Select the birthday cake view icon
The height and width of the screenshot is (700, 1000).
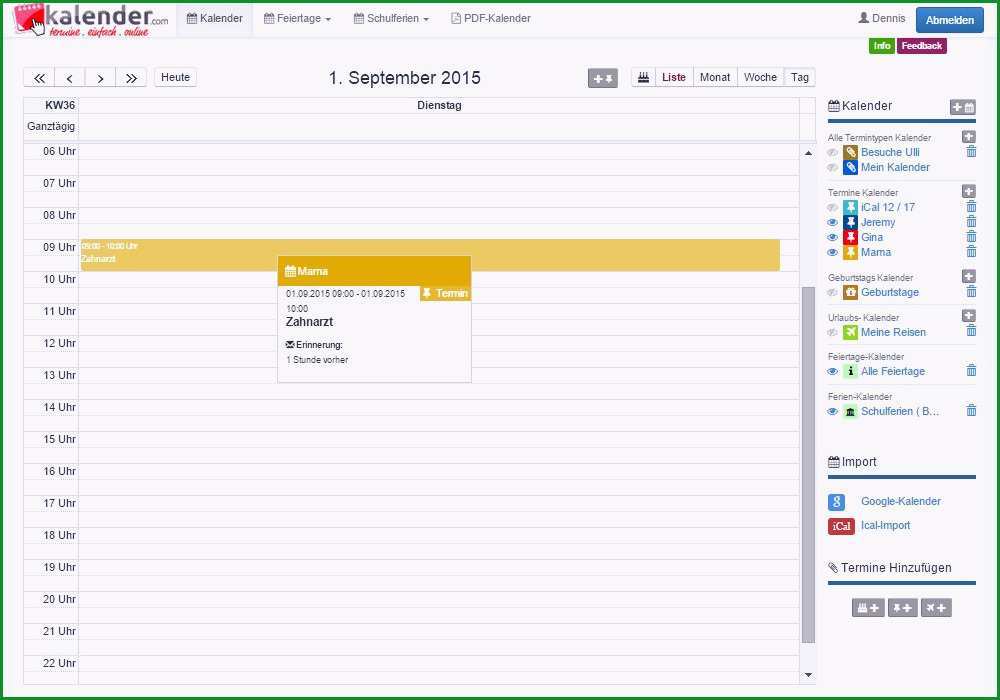643,77
